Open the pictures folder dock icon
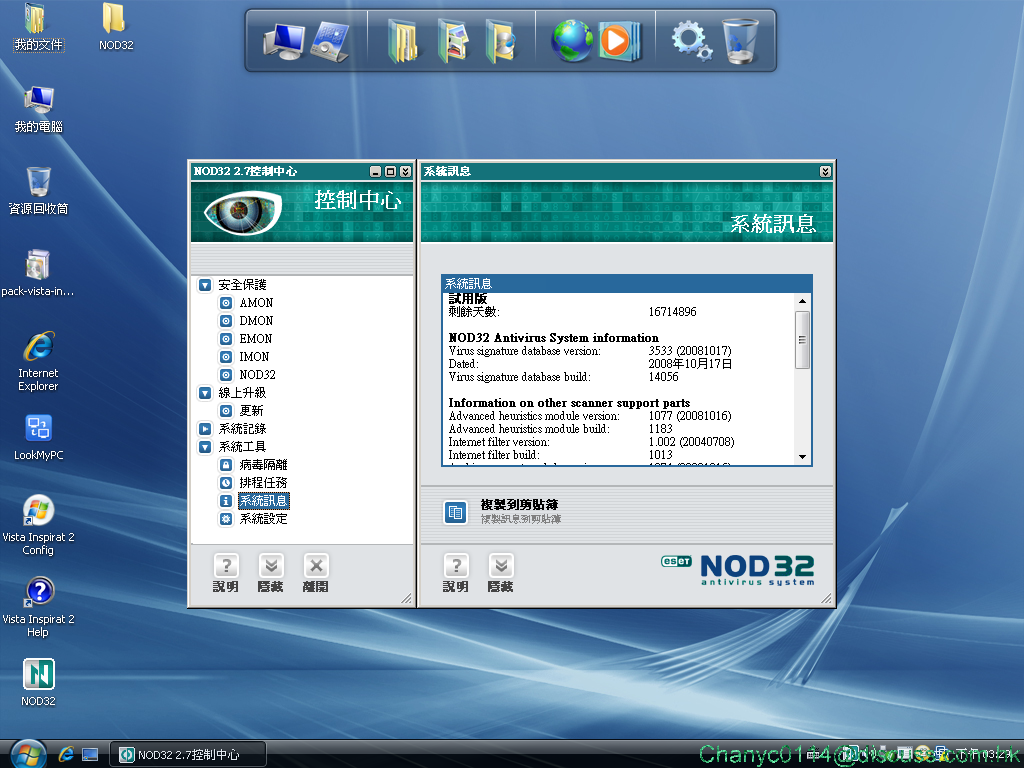The width and height of the screenshot is (1024, 768). click(453, 40)
